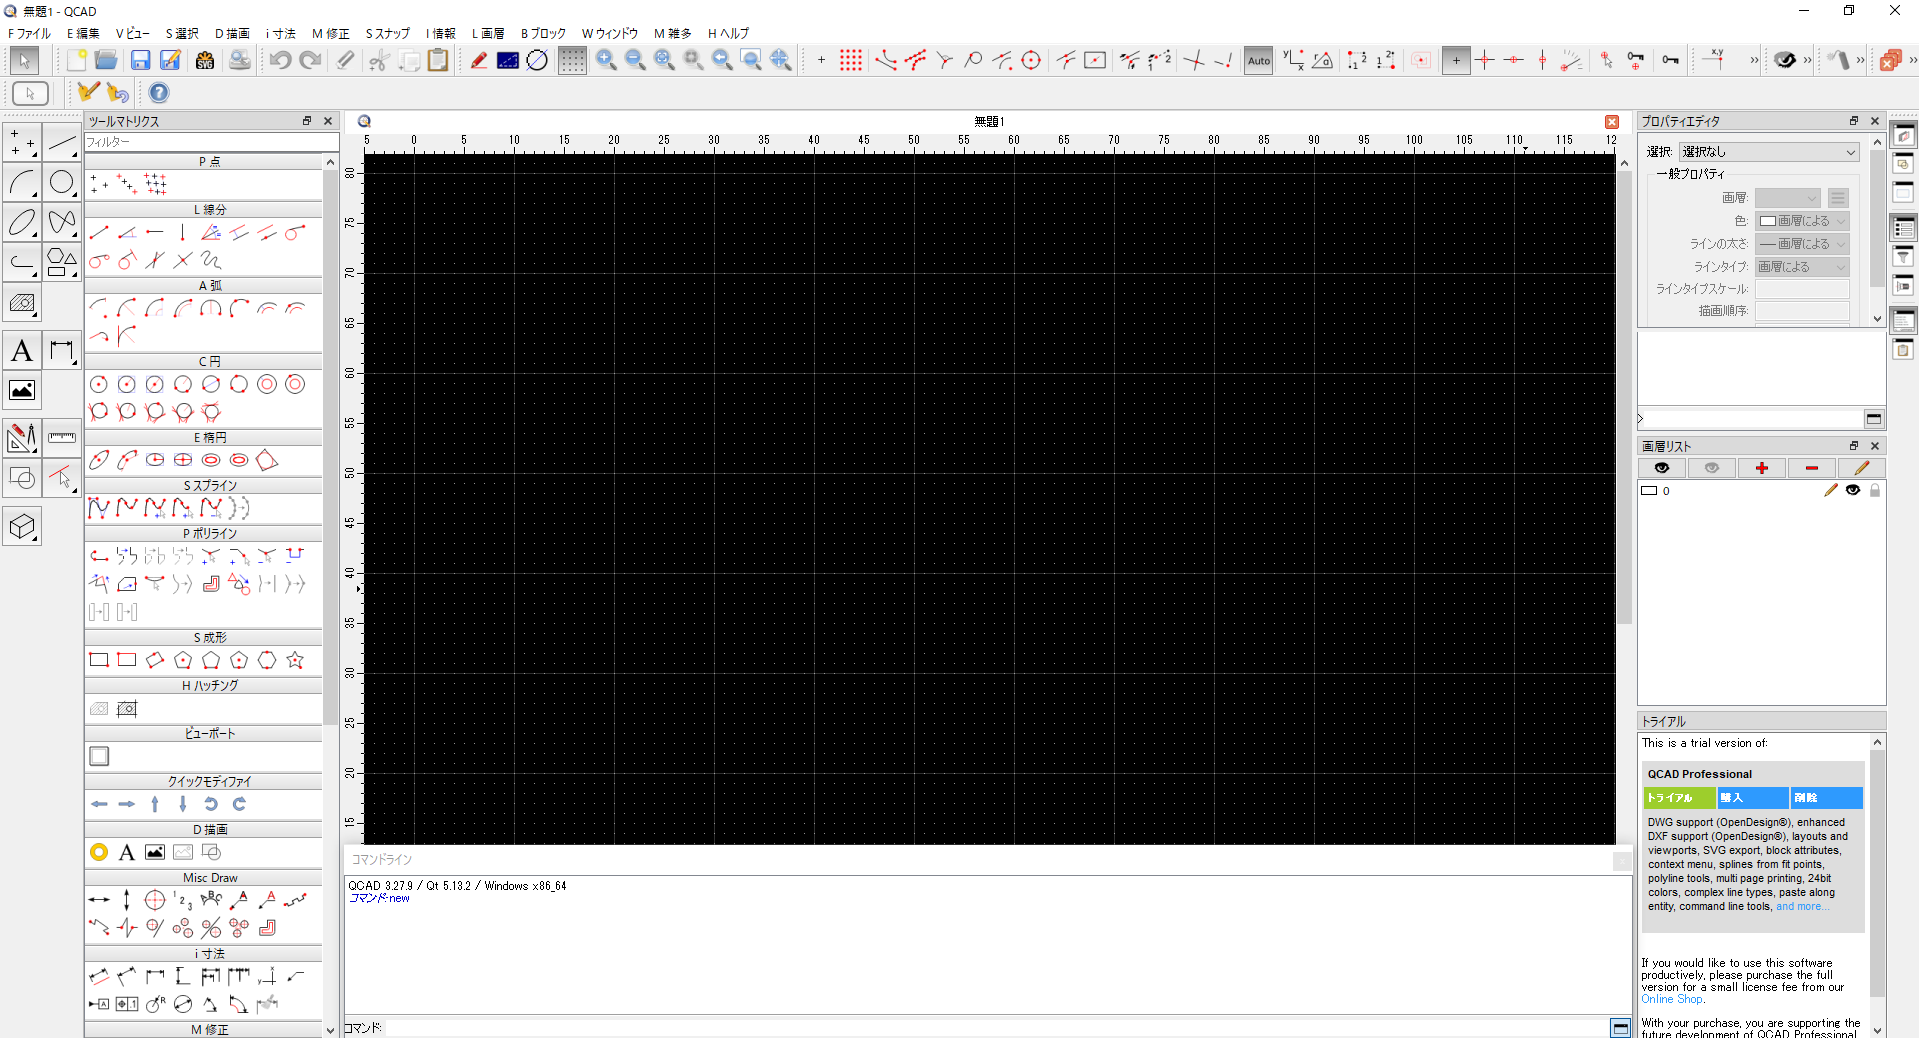Open the ラインタイプ linetype dropdown

[1803, 267]
